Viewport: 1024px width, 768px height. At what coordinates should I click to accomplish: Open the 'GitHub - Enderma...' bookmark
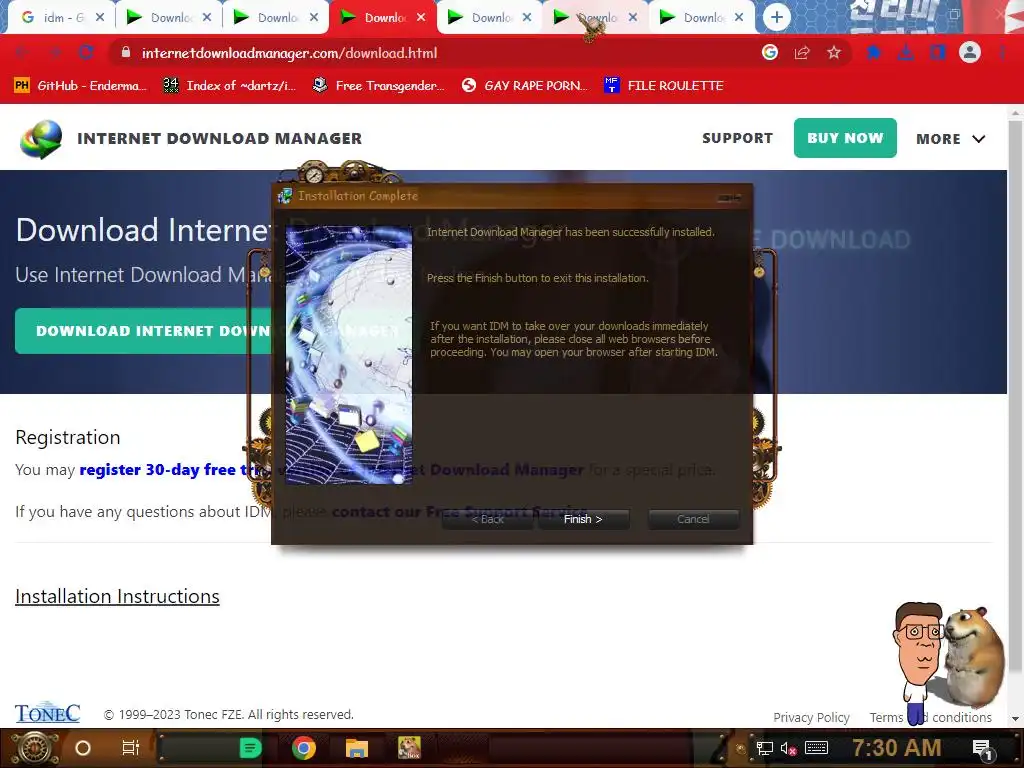pyautogui.click(x=80, y=86)
